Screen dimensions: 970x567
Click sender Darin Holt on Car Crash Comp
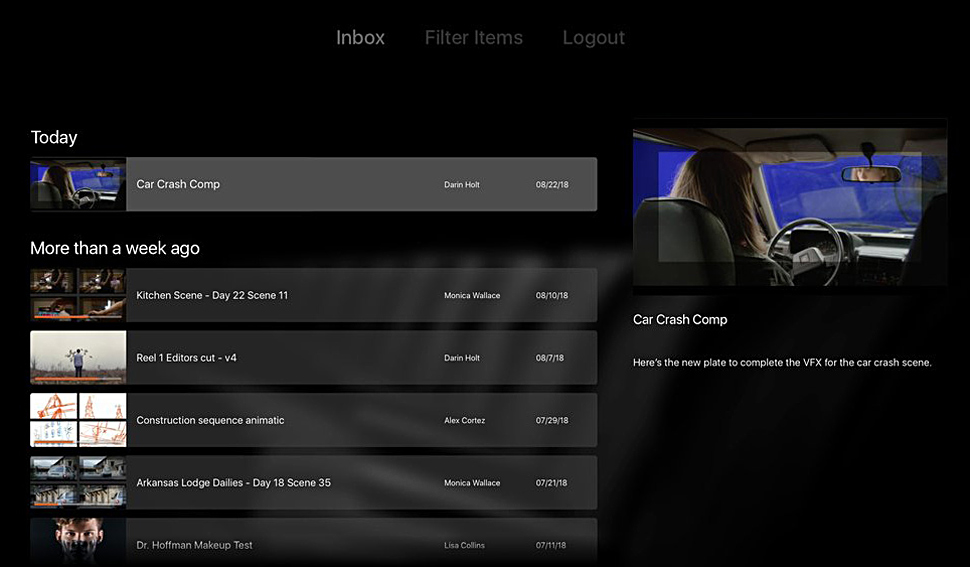[x=461, y=185]
